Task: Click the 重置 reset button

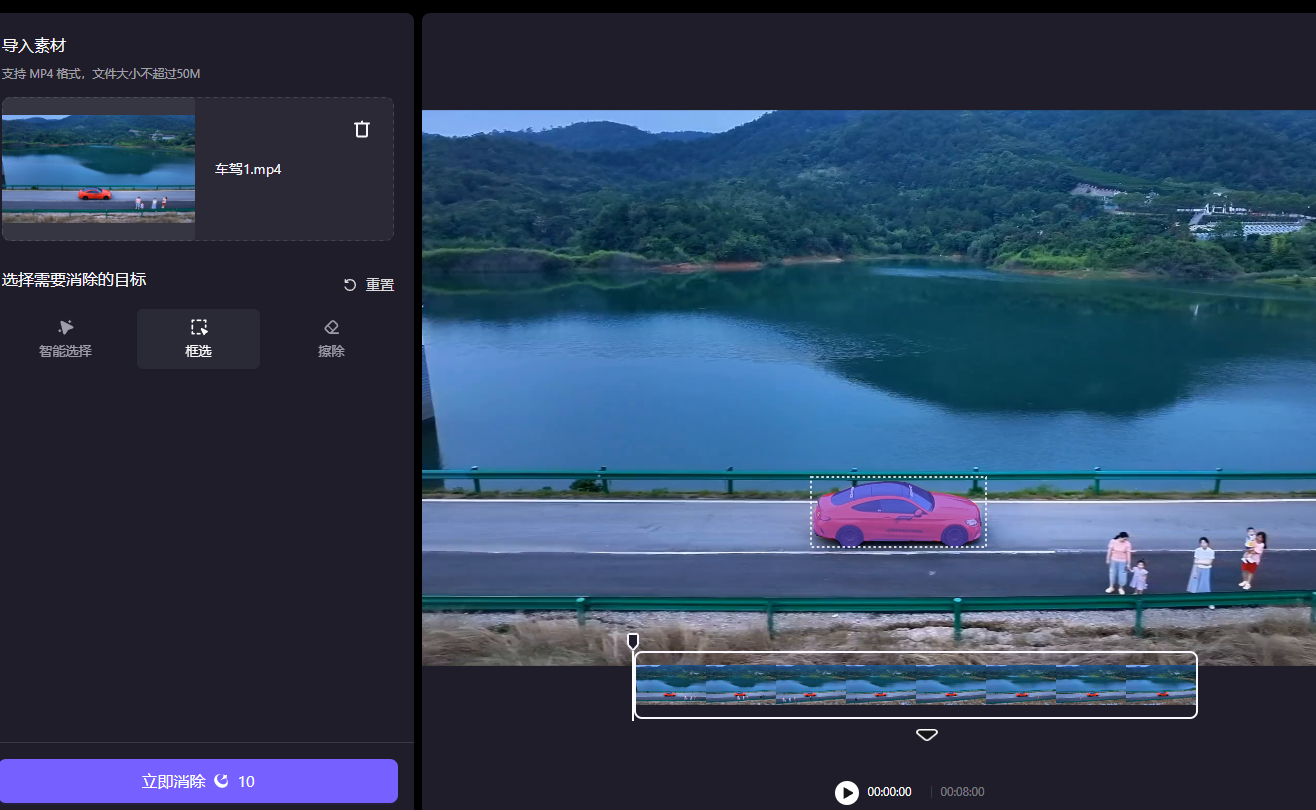Action: coord(369,285)
